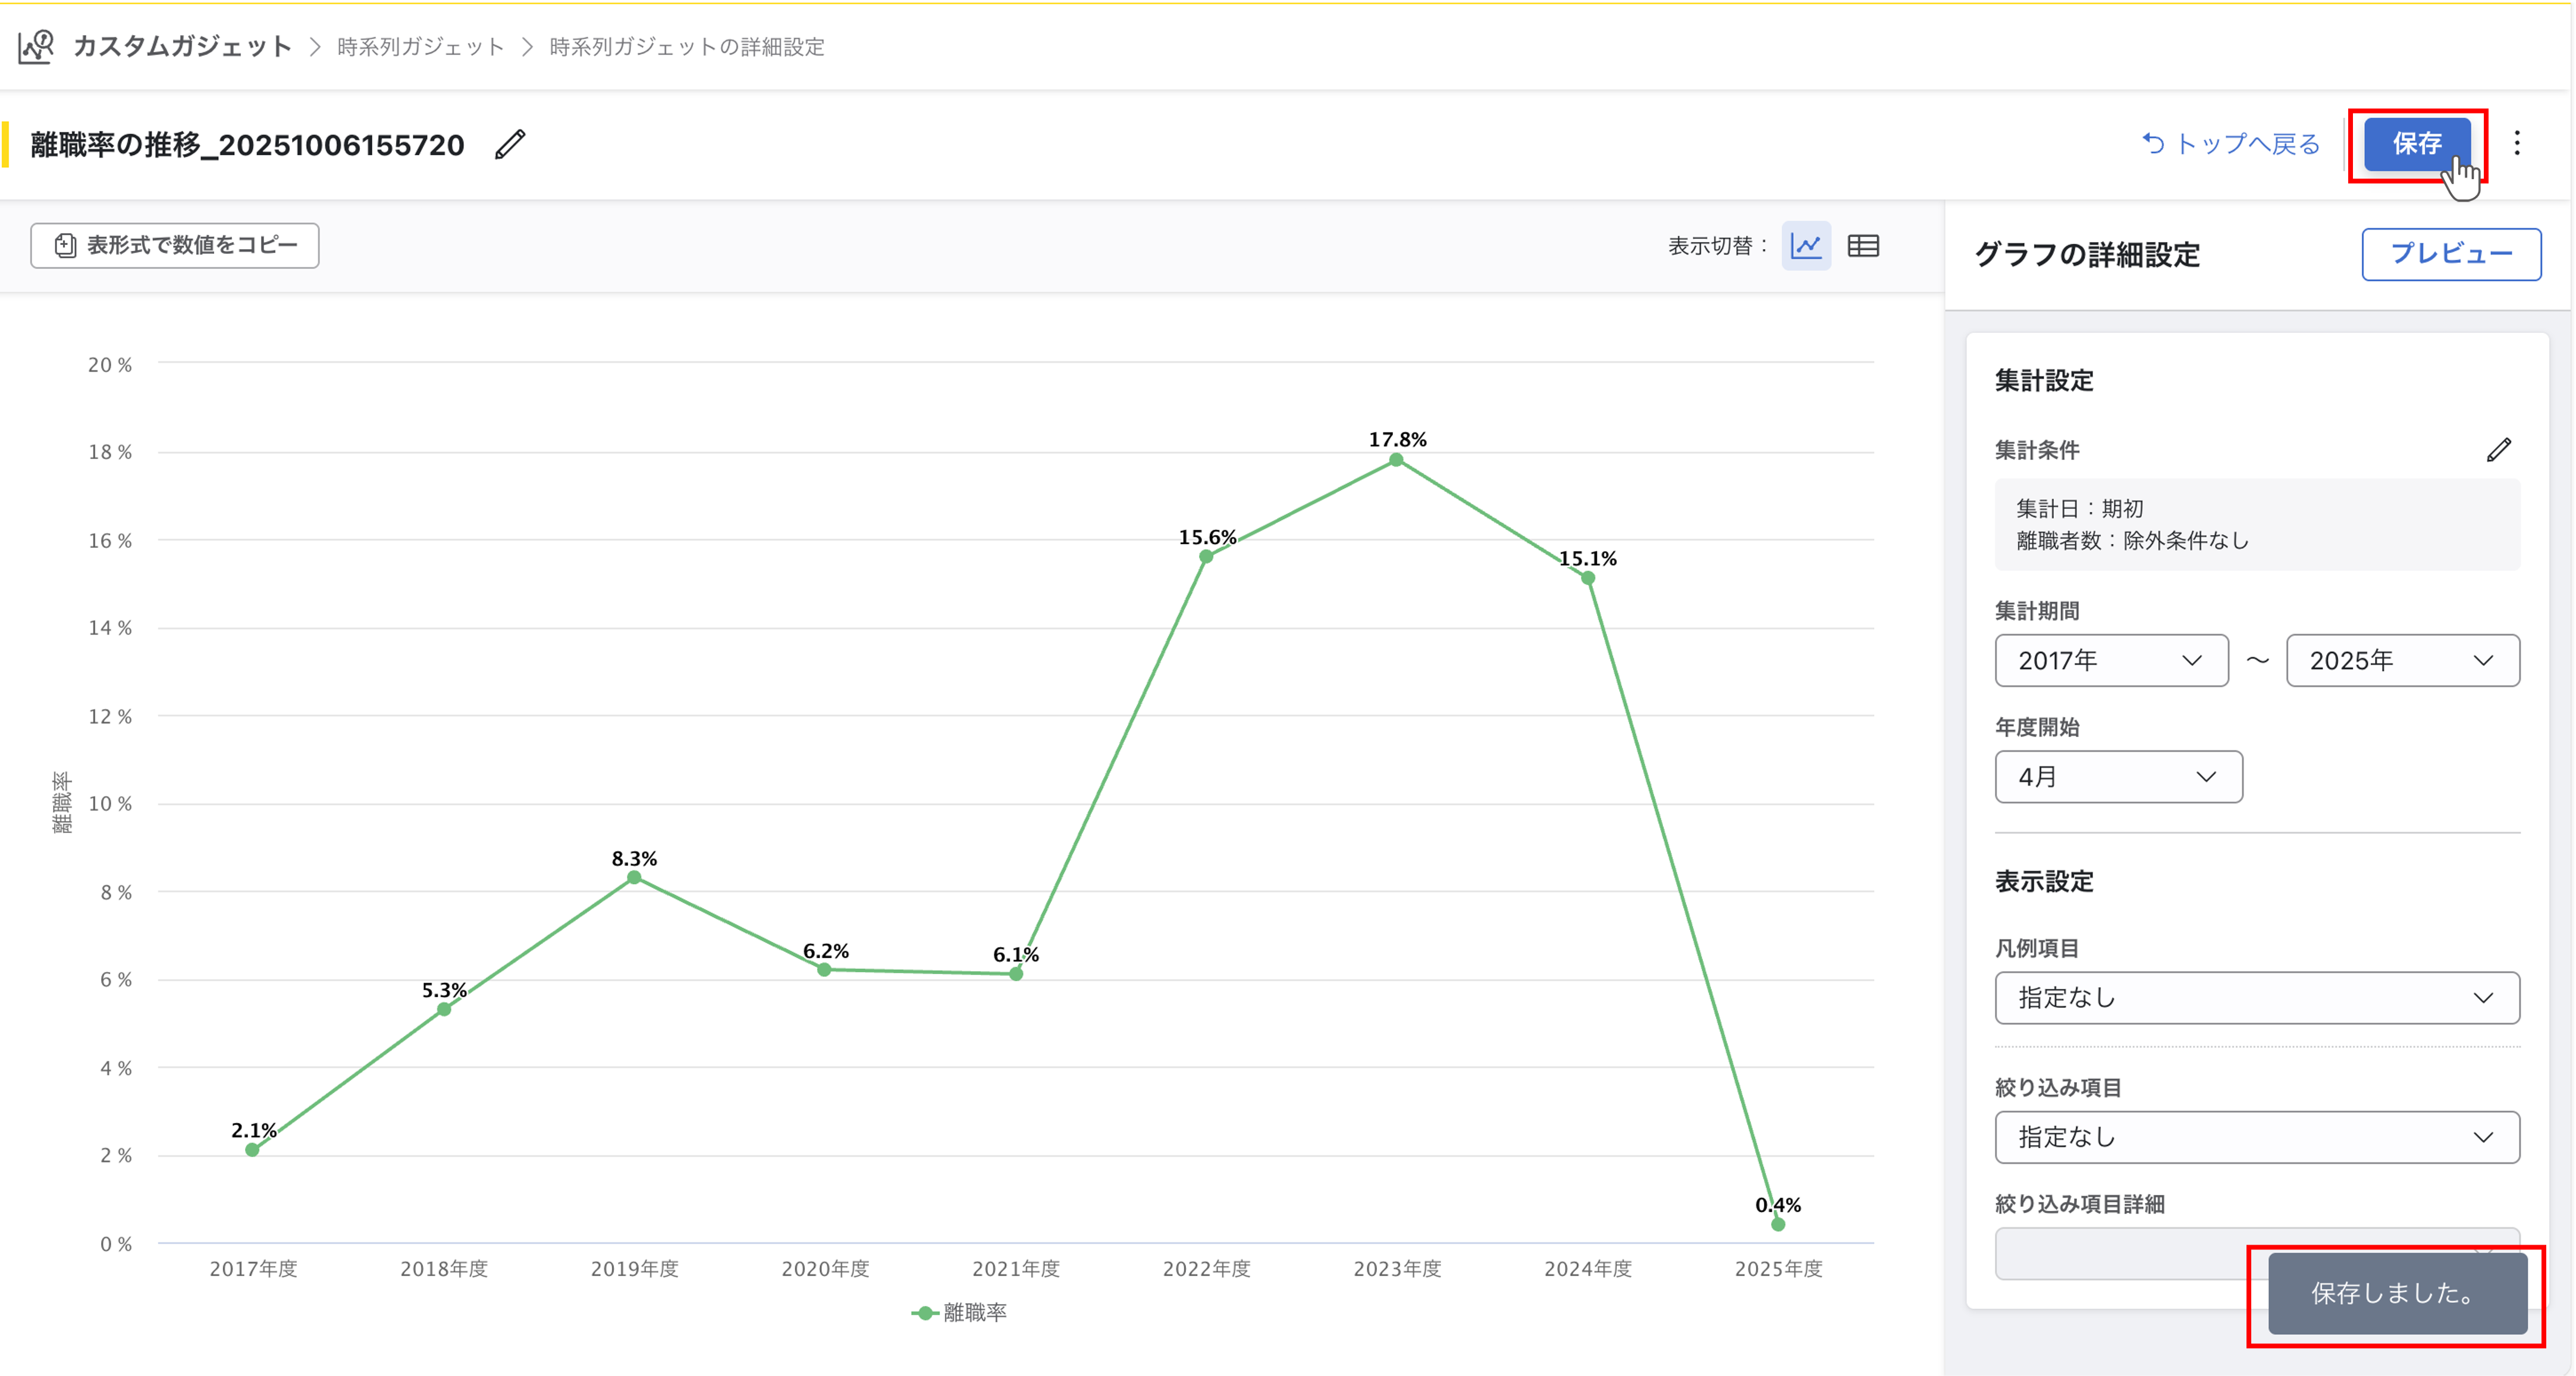
Task: Click カスタムガジェット breadcrumb item
Action: [x=182, y=46]
